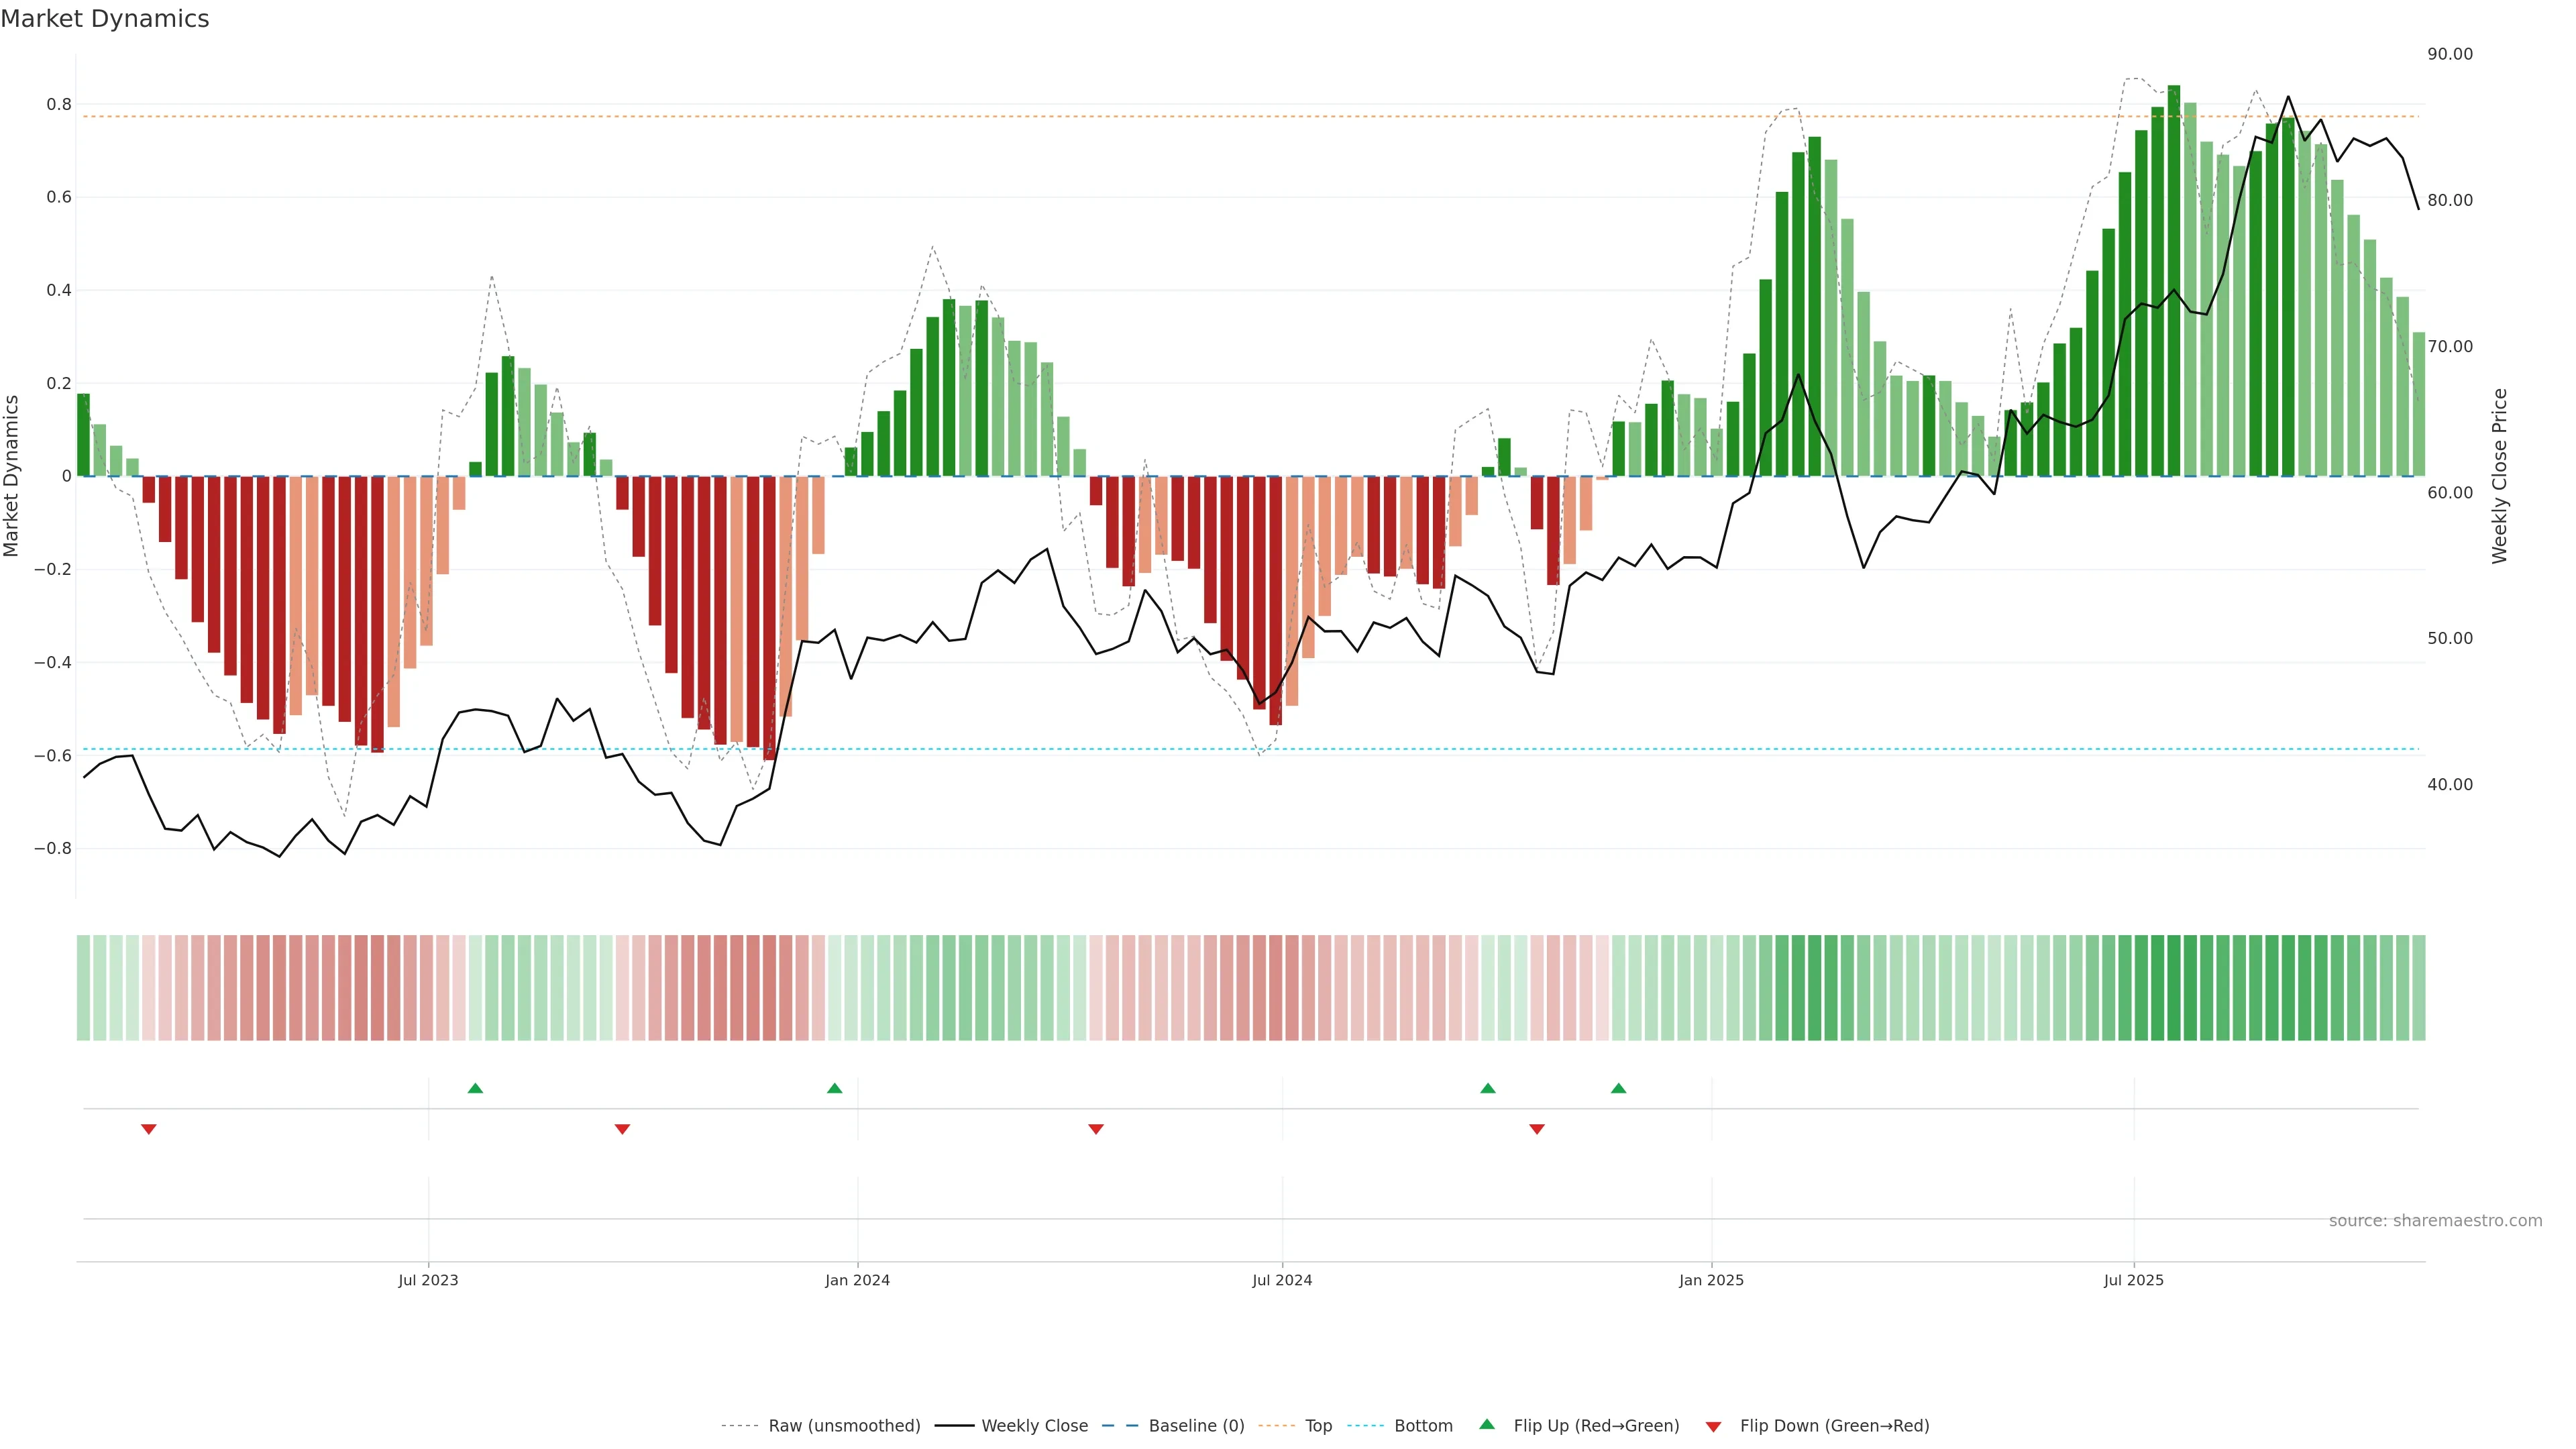Image resolution: width=2576 pixels, height=1449 pixels.
Task: Click the Jul 2024 axis label
Action: click(x=1282, y=1280)
